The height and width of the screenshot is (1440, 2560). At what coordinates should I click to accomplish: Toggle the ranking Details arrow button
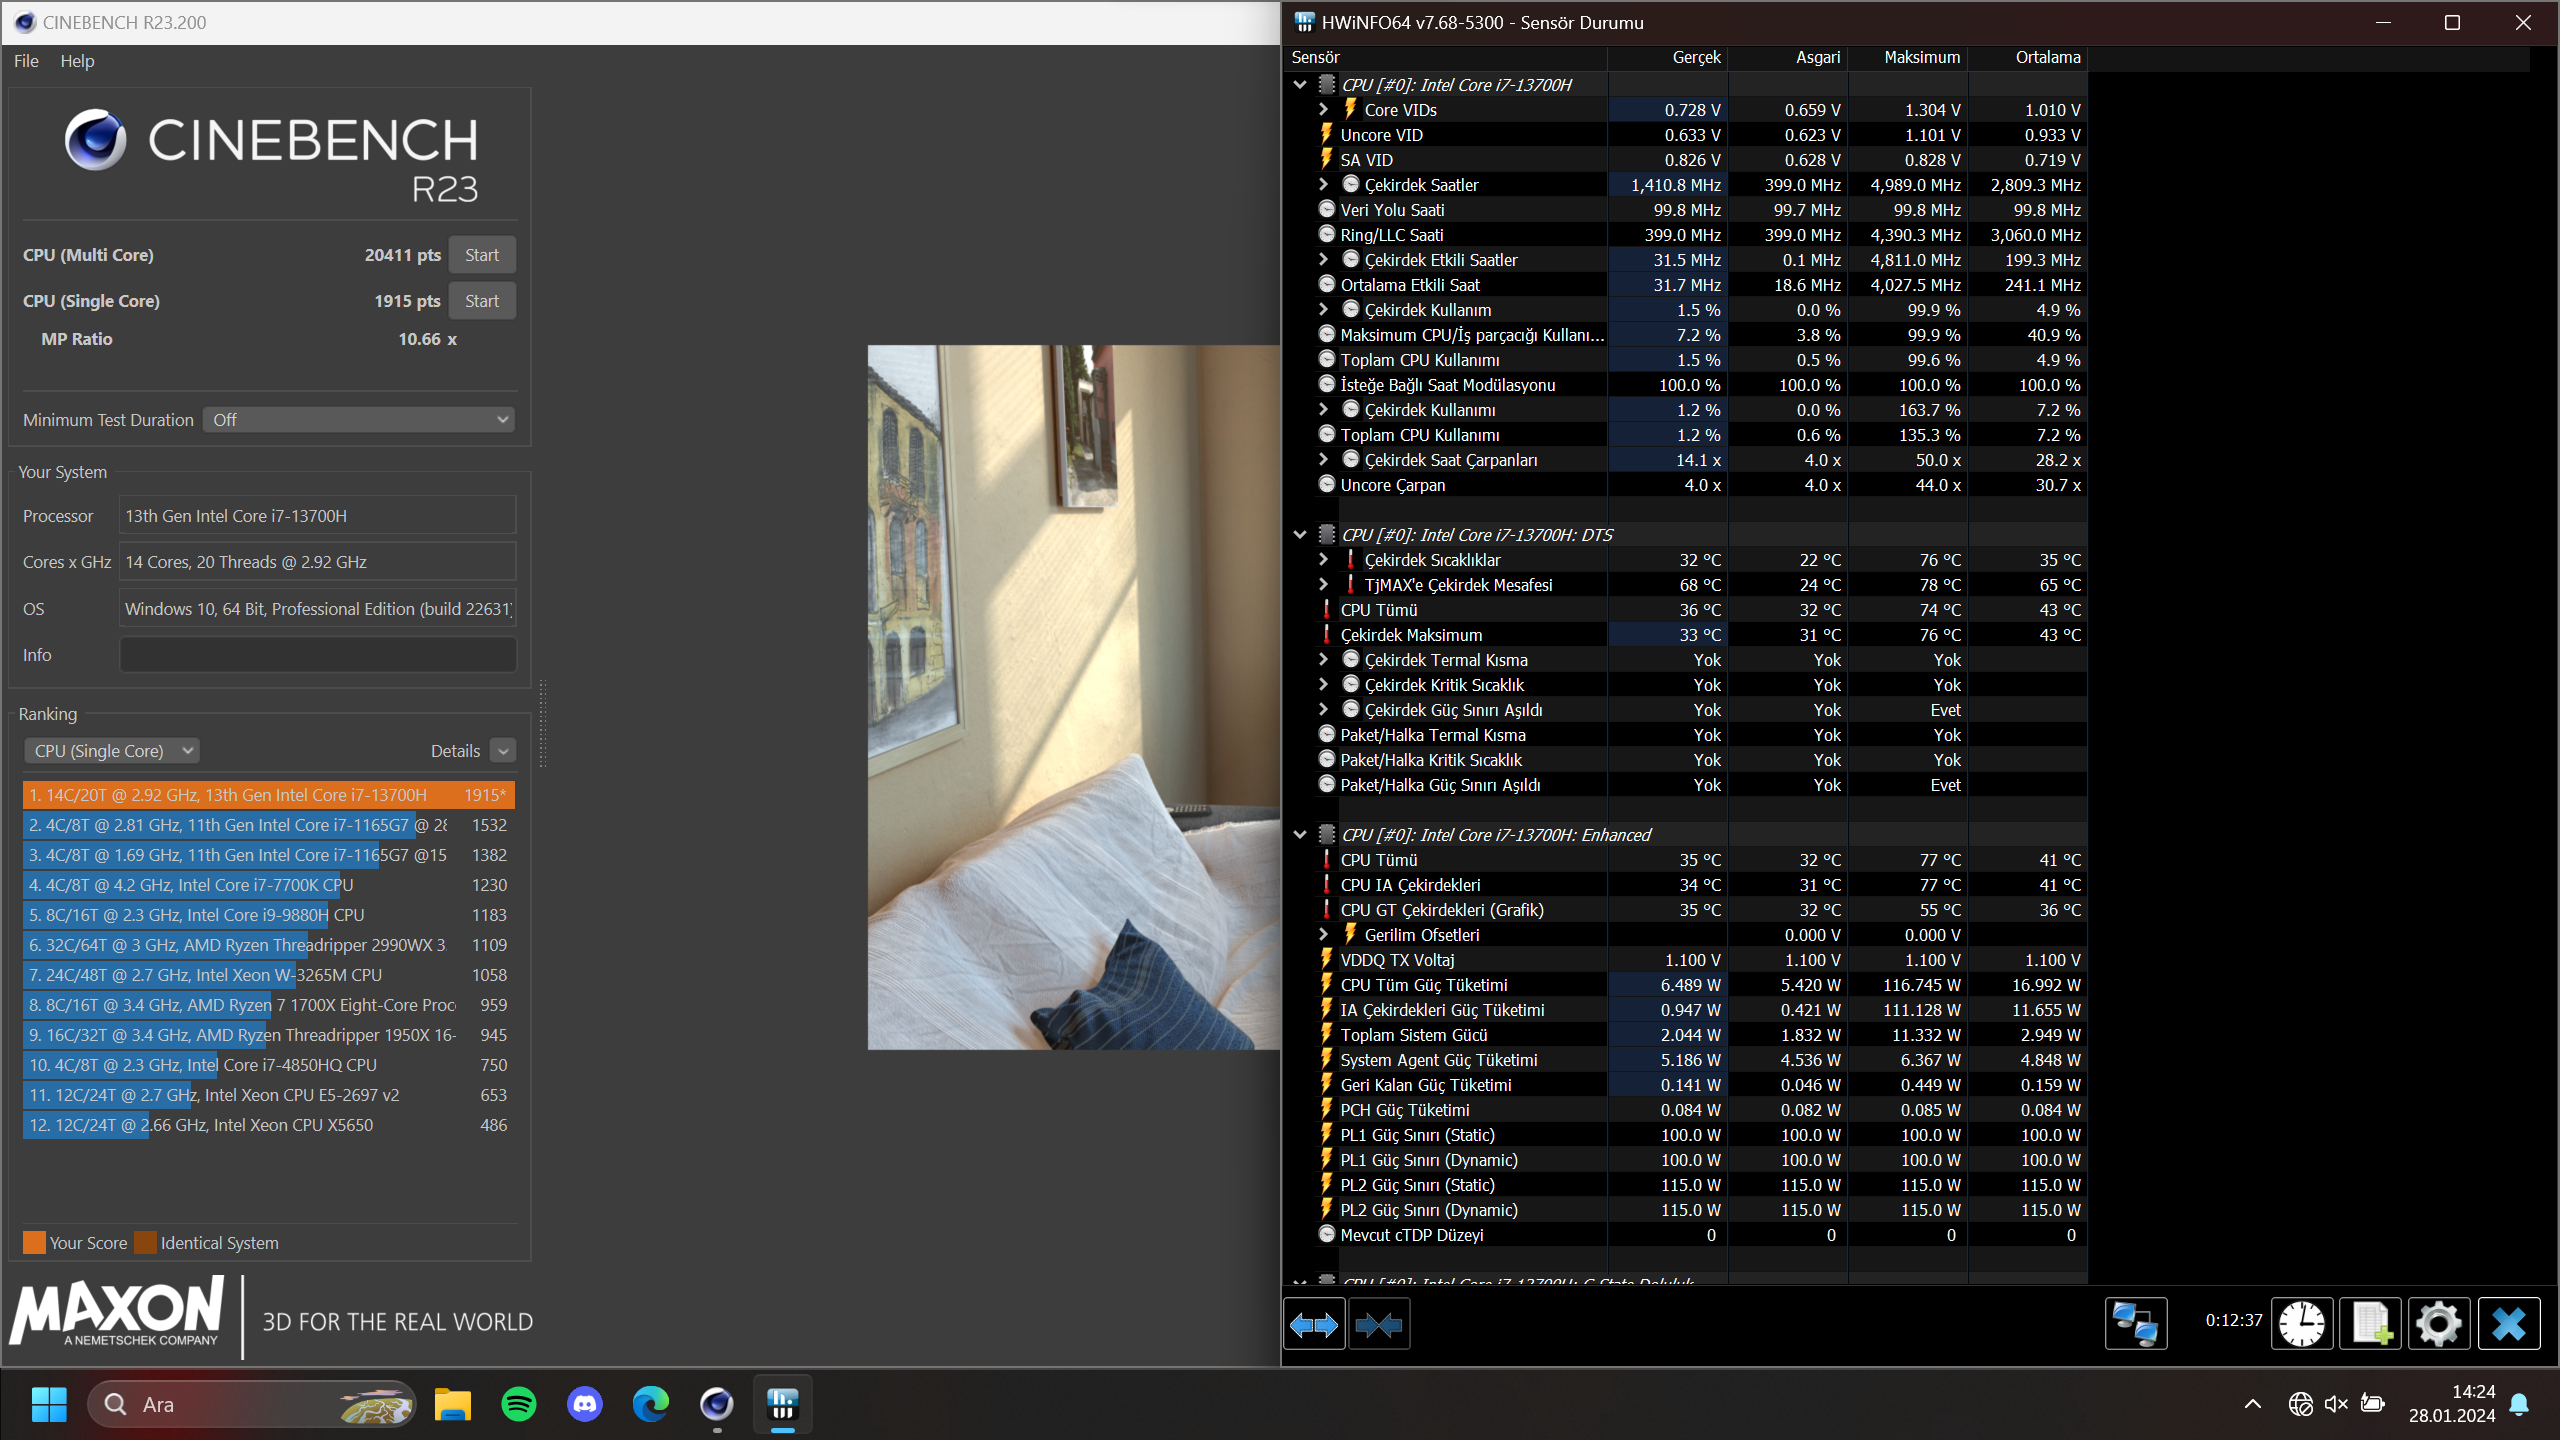click(503, 751)
